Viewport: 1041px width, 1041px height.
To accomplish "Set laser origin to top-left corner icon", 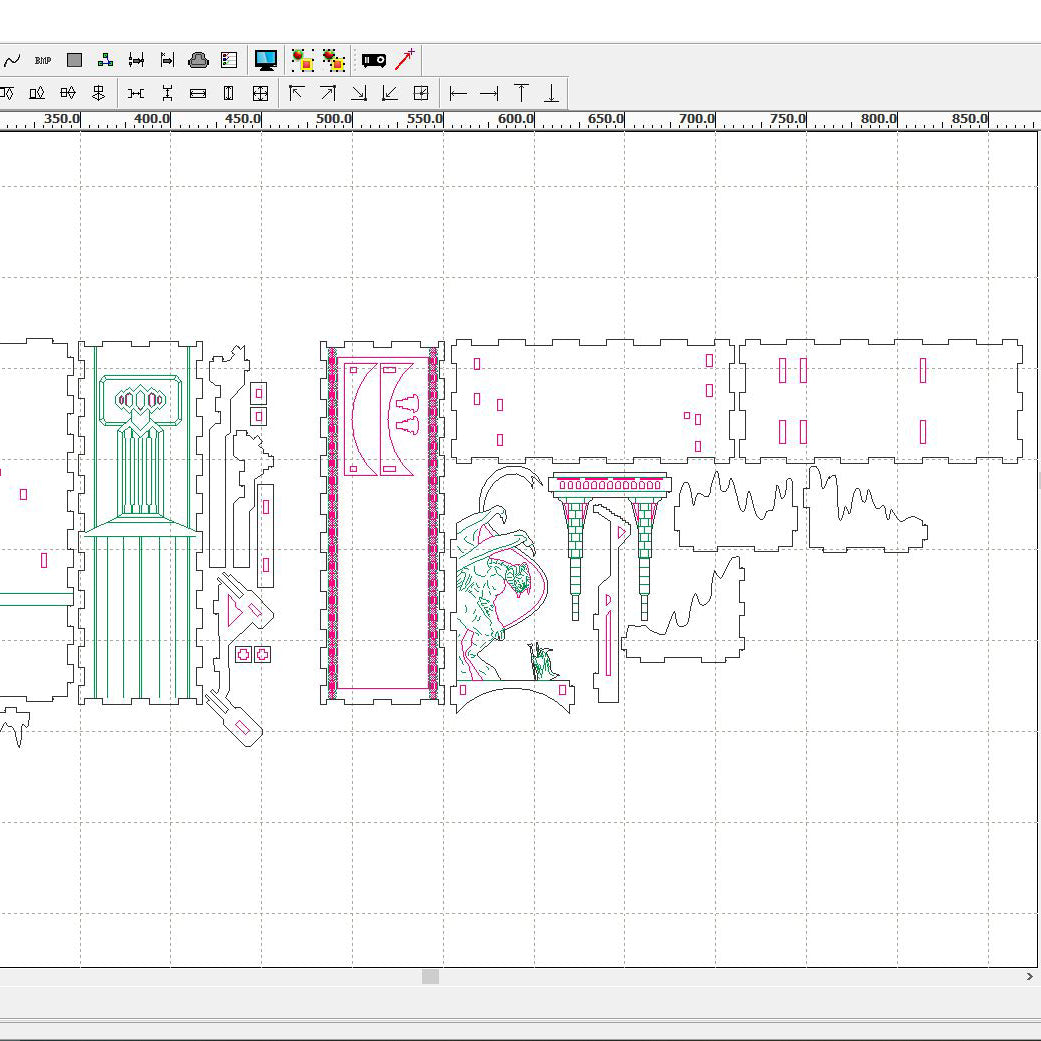I will tap(296, 93).
